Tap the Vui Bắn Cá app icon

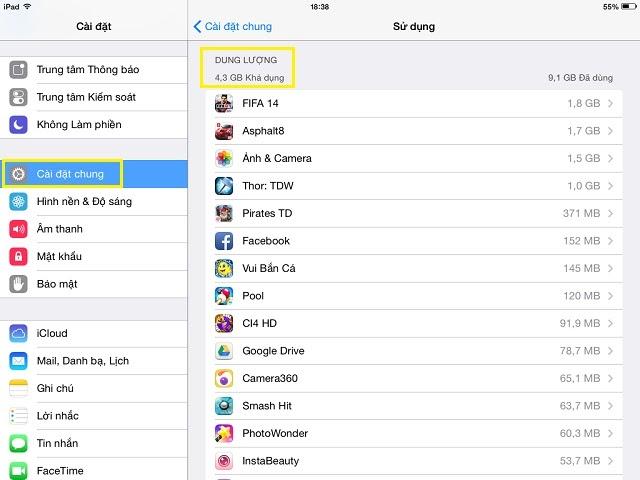[x=224, y=268]
